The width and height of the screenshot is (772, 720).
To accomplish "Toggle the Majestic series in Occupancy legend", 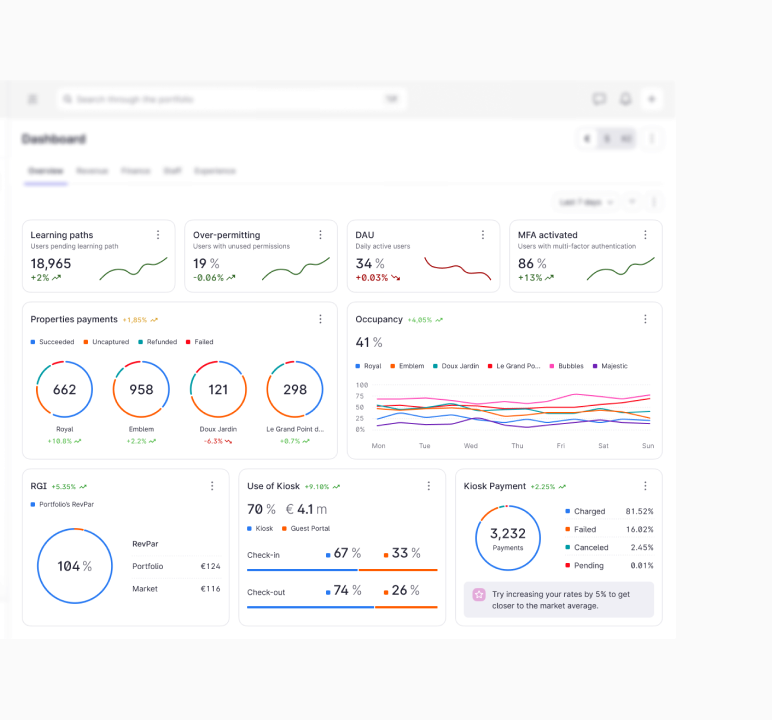I will tap(610, 366).
